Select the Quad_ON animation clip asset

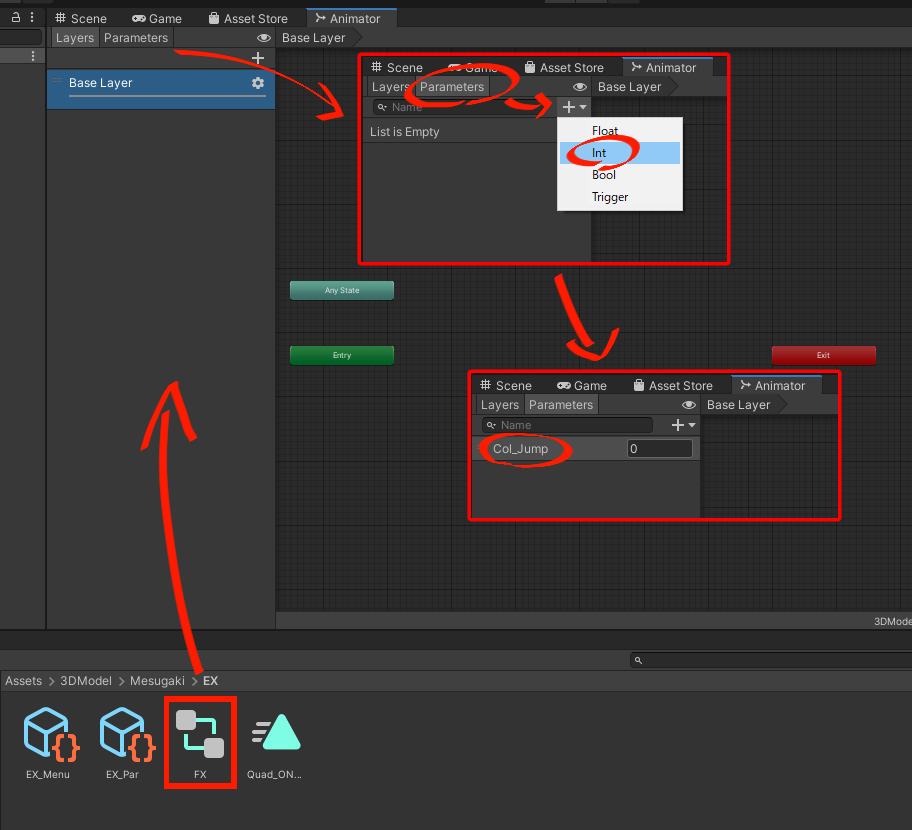275,735
